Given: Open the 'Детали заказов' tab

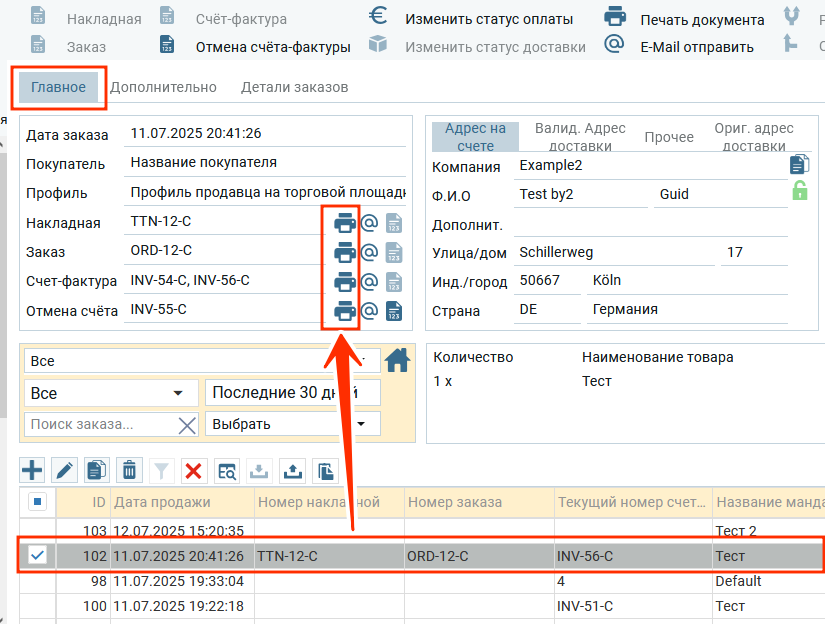Looking at the screenshot, I should 294,87.
